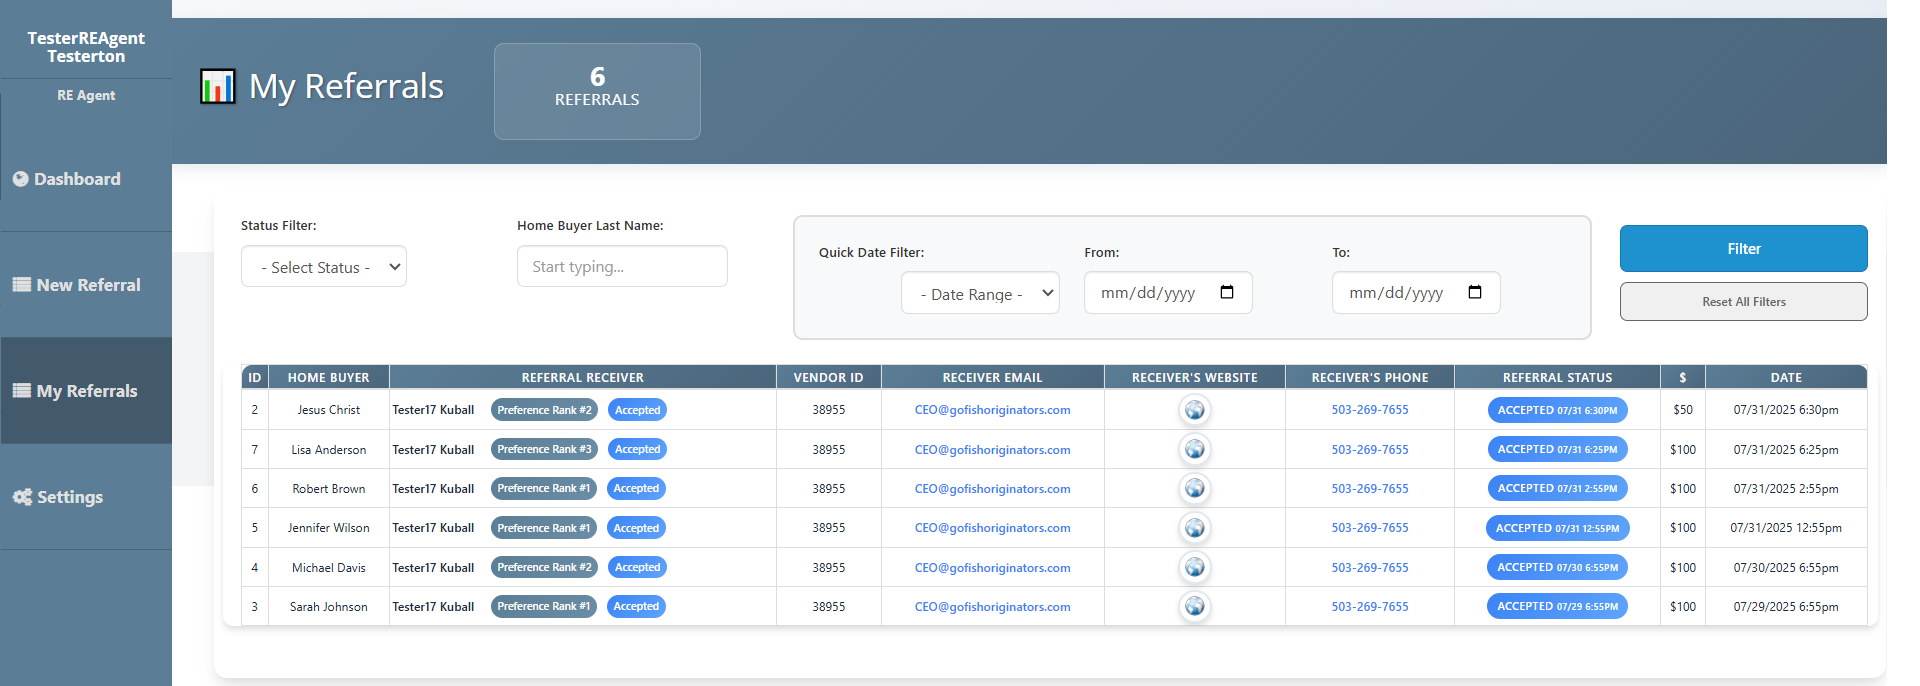Click Preference Rank #2 badge in Jesus Christ row
This screenshot has width=1920, height=686.
pyautogui.click(x=544, y=410)
